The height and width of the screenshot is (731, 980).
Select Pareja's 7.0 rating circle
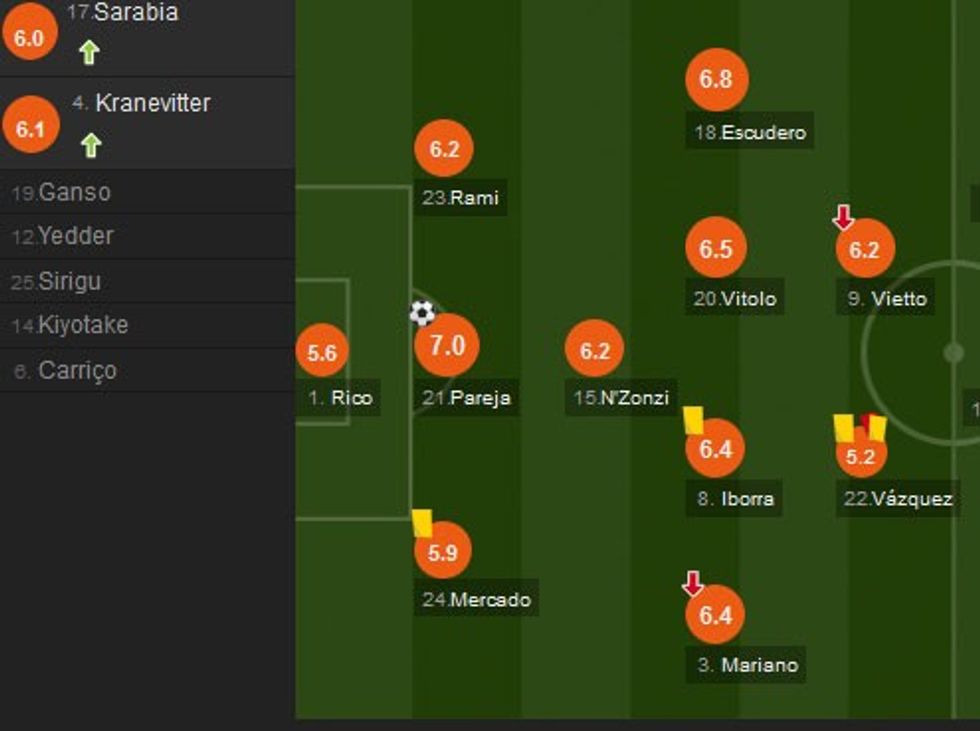[x=447, y=346]
